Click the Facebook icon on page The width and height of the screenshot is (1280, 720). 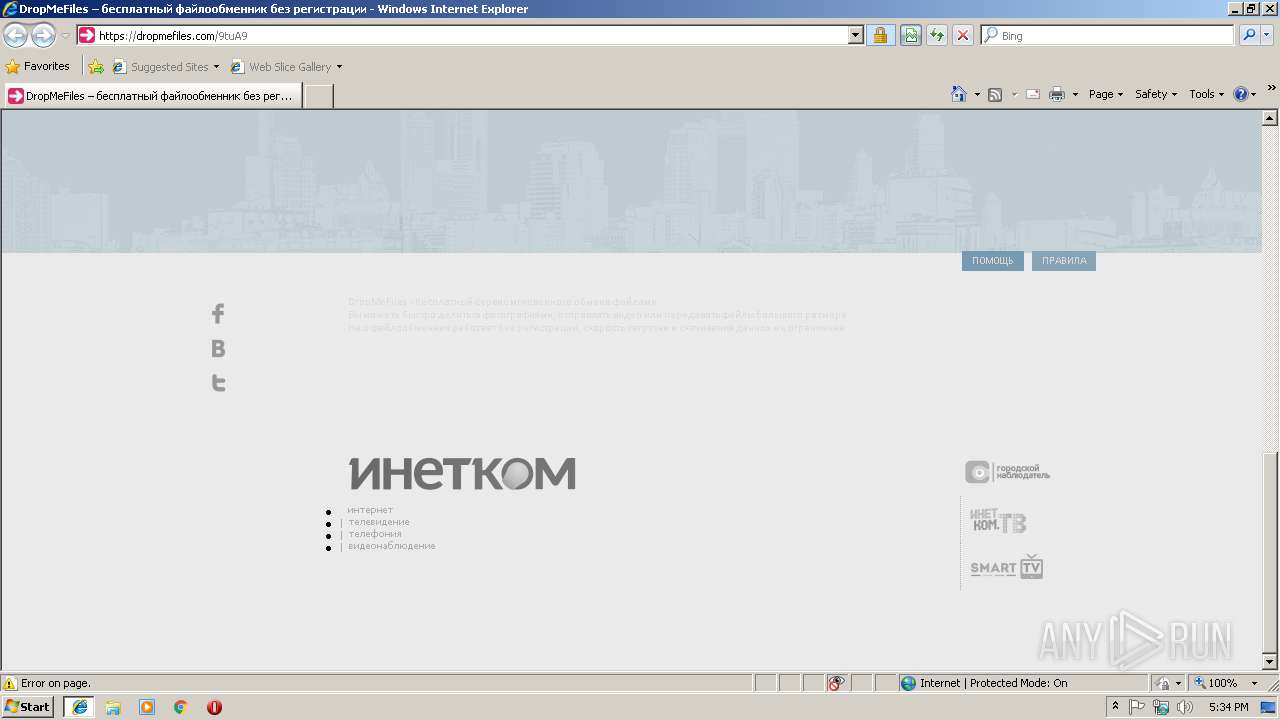[x=218, y=314]
